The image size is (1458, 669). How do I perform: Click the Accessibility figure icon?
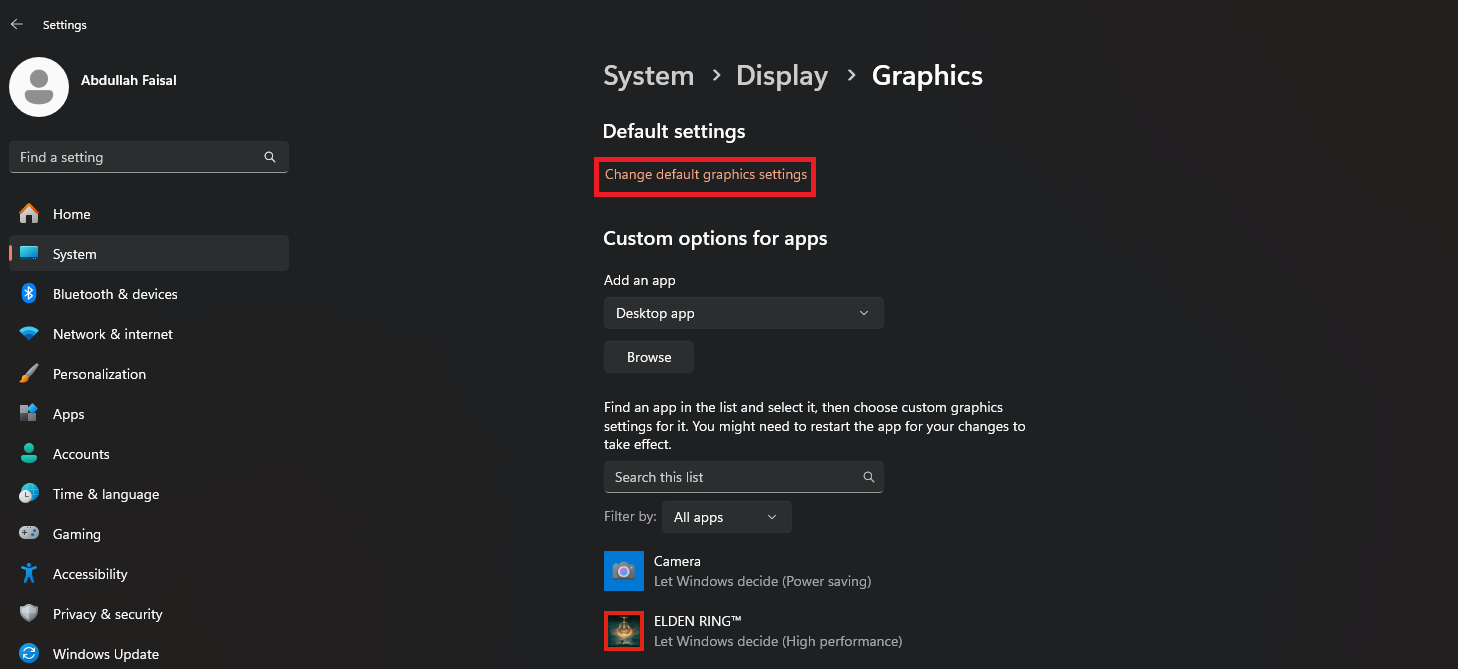[29, 574]
